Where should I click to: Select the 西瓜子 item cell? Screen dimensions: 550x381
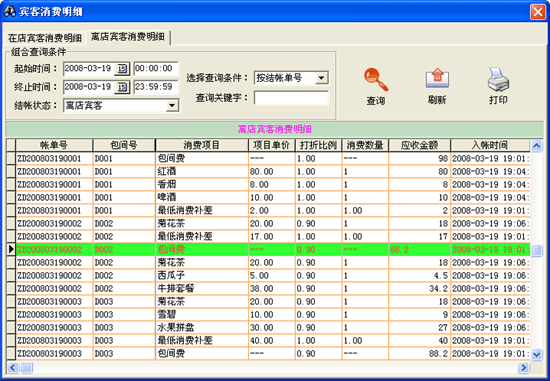(202, 275)
